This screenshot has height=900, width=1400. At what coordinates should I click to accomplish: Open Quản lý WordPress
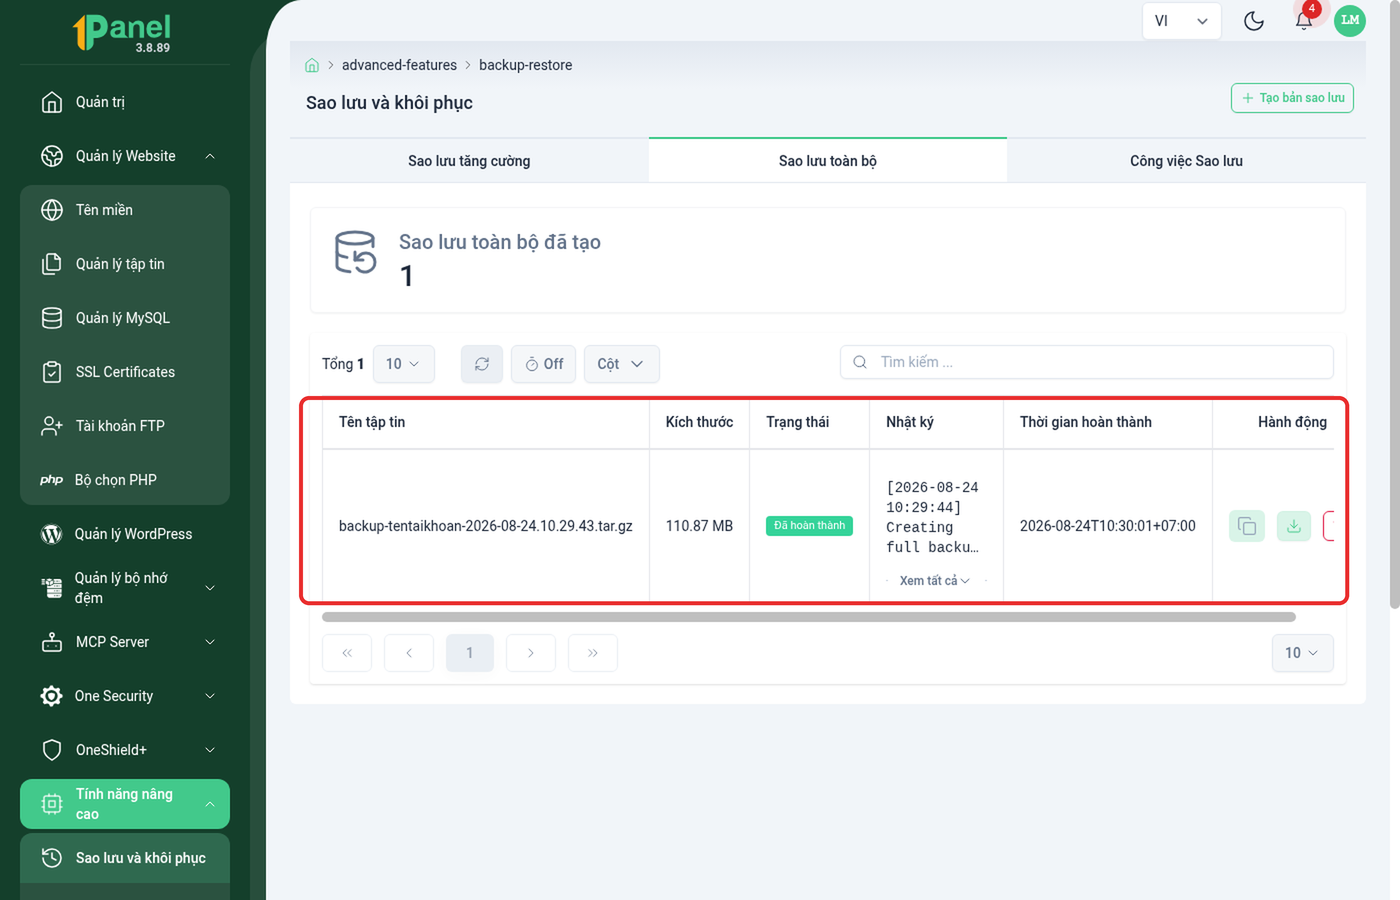click(125, 534)
